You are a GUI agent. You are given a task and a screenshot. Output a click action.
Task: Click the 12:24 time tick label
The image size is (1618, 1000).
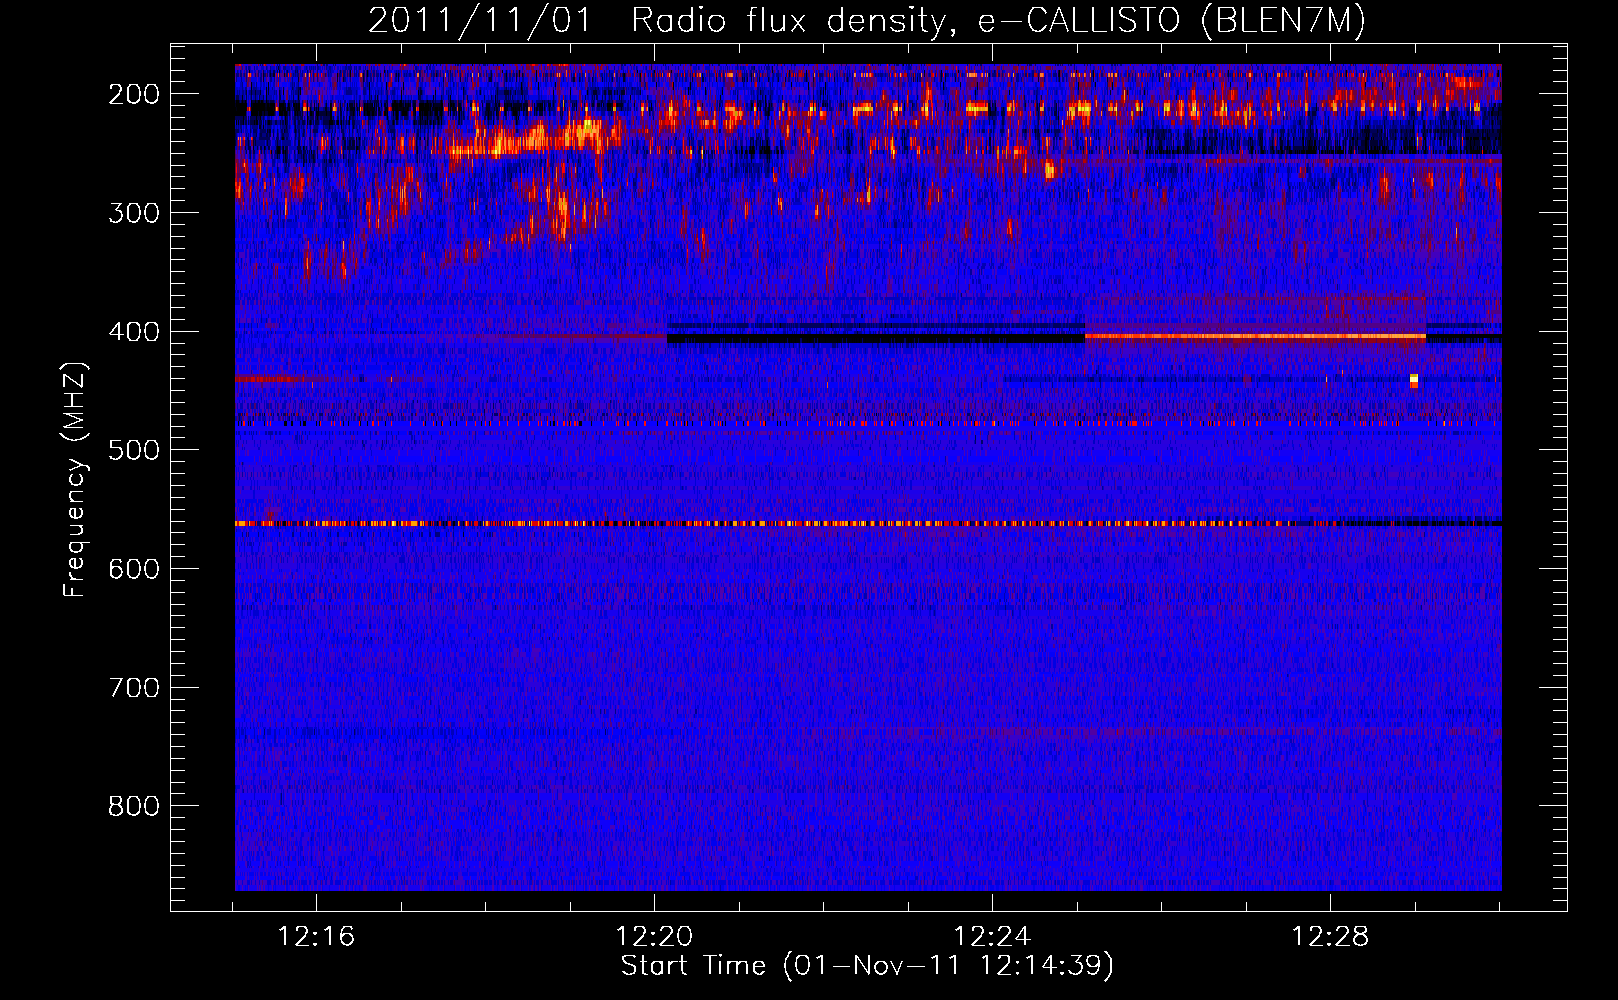(992, 937)
